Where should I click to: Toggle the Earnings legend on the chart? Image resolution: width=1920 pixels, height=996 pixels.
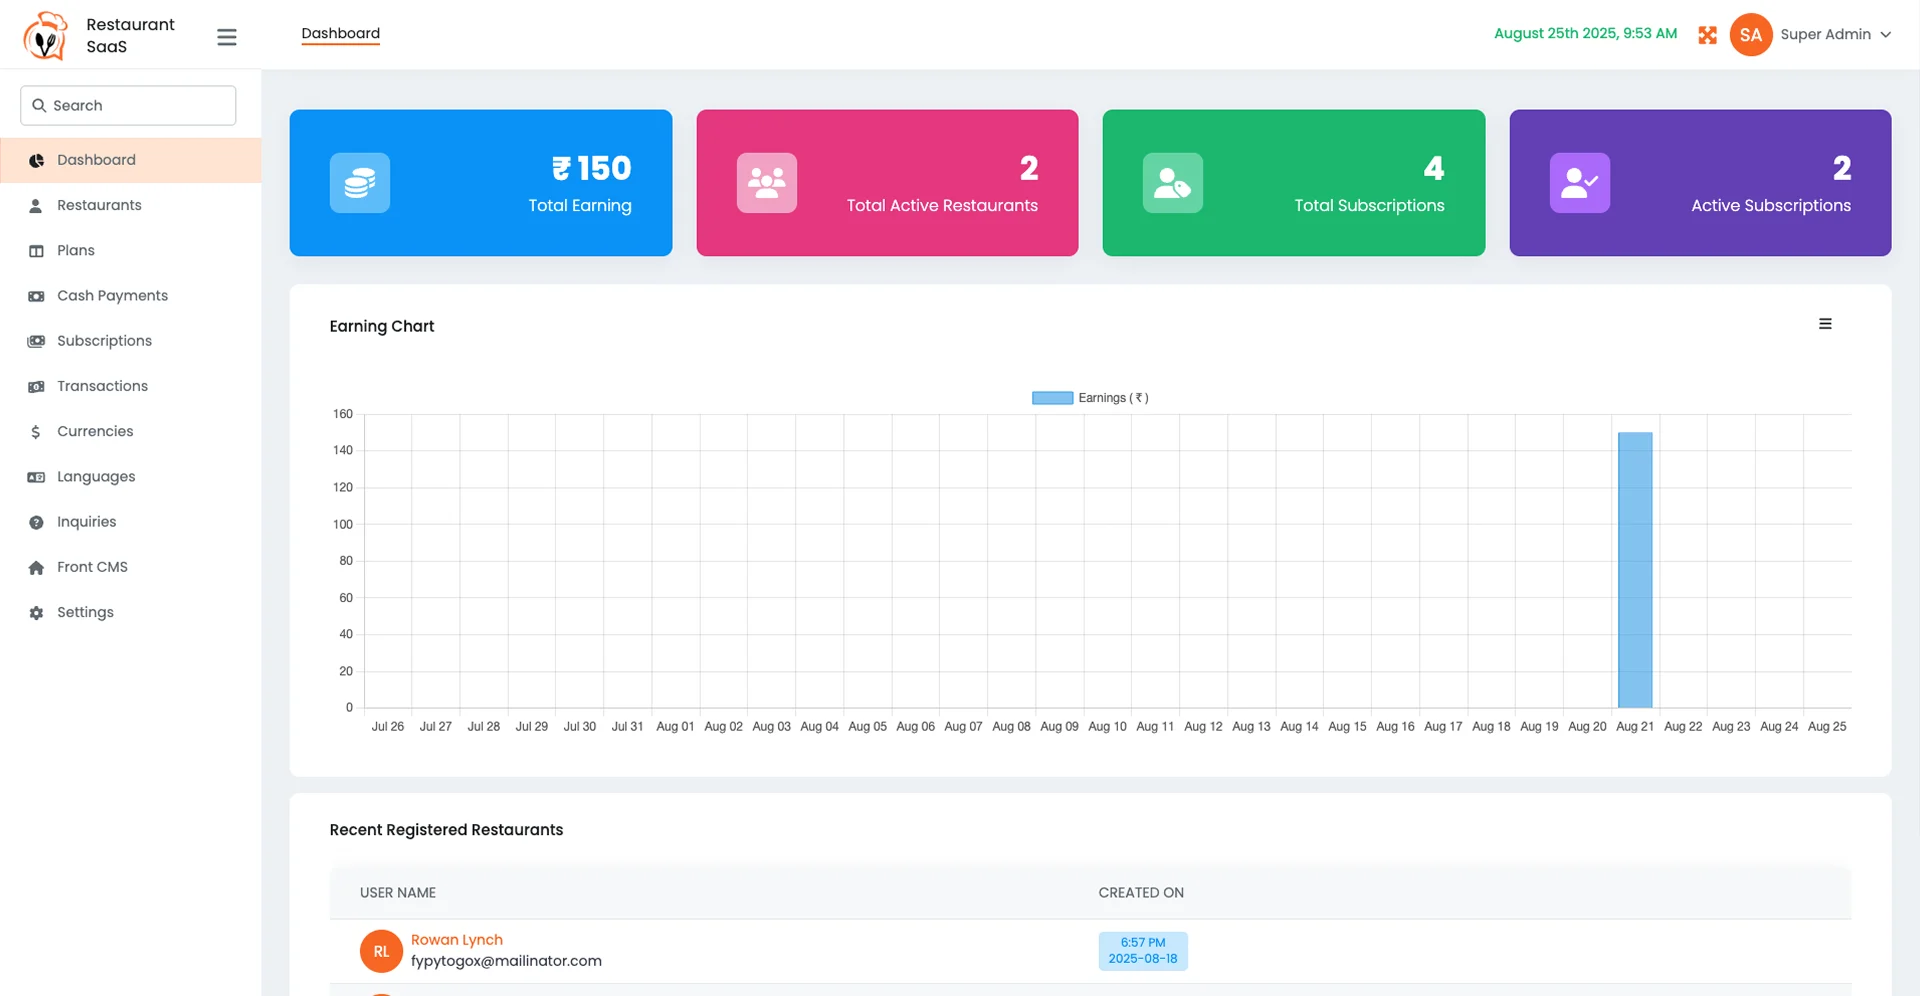tap(1090, 397)
